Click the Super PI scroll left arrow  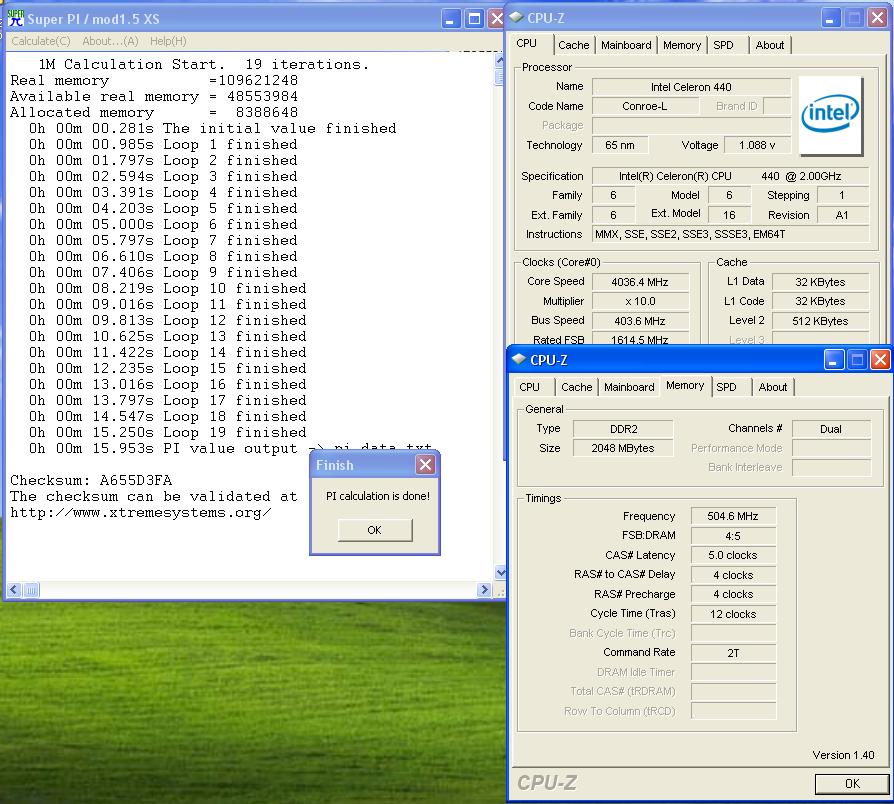14,590
